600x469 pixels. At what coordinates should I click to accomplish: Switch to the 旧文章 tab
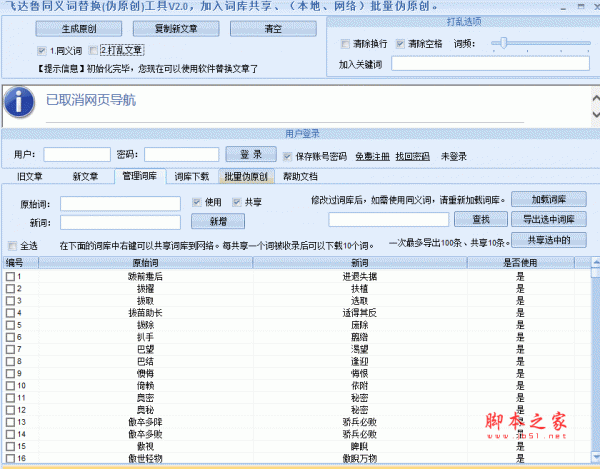click(x=30, y=177)
